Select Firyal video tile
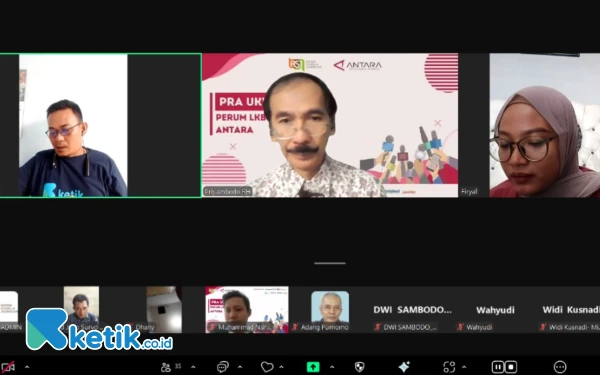Screen dimensions: 600x375 click(529, 126)
